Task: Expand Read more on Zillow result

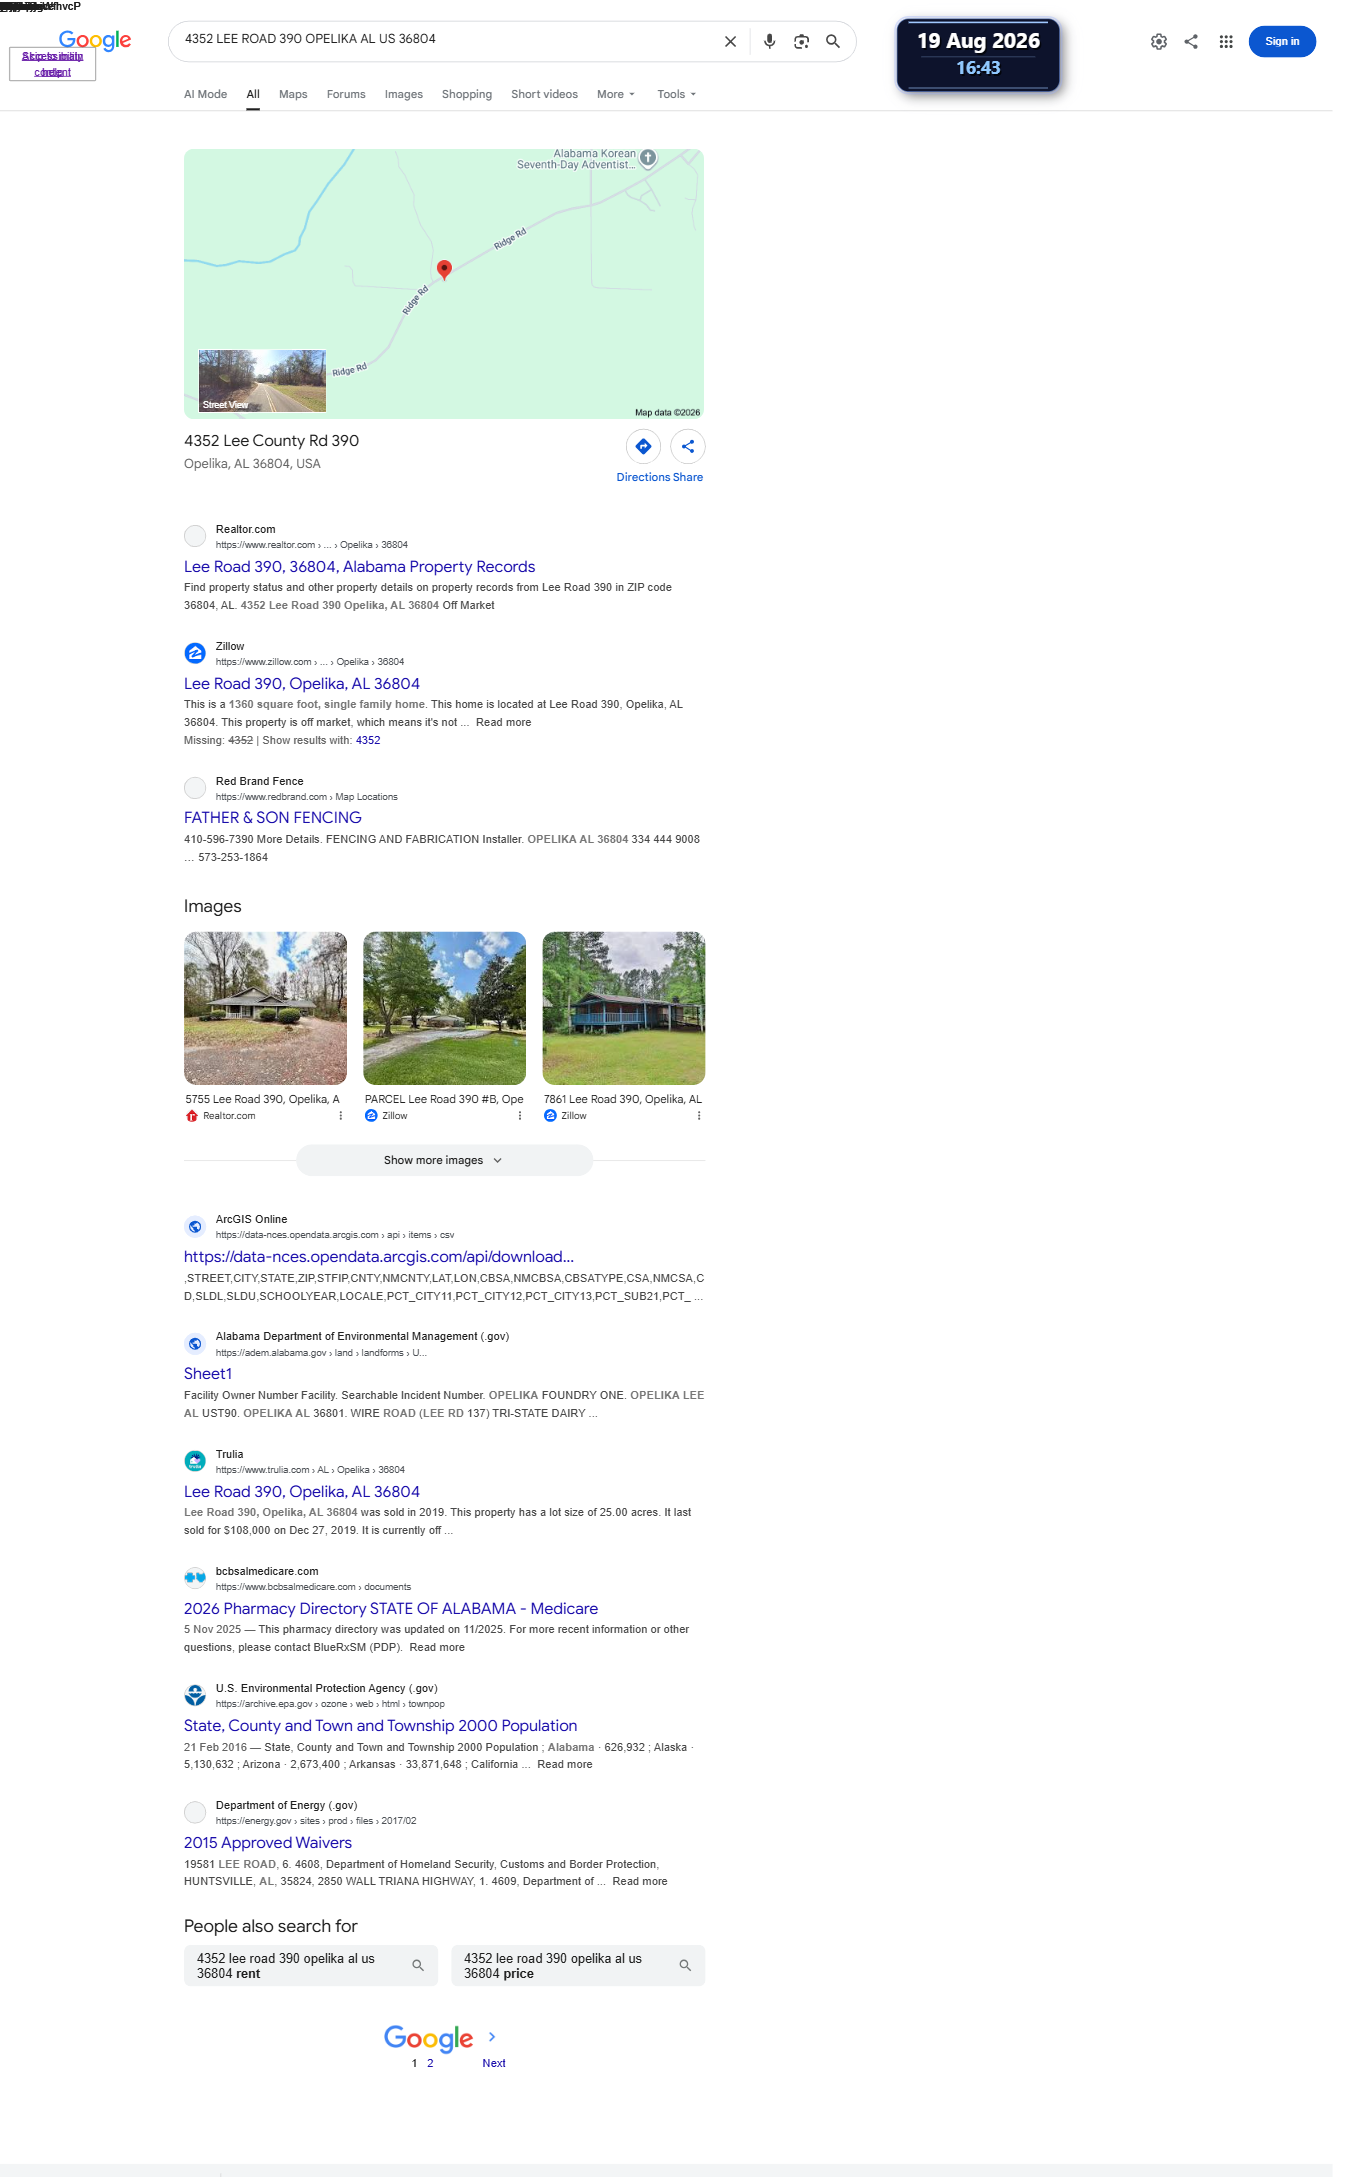Action: pyautogui.click(x=504, y=722)
